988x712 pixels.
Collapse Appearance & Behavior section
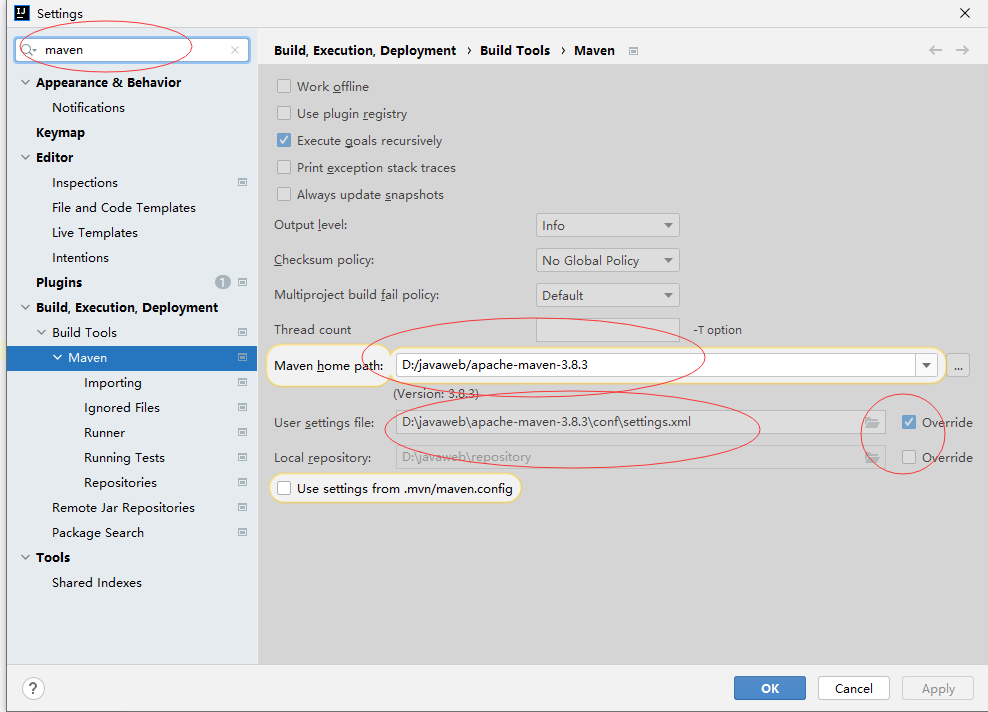(25, 83)
